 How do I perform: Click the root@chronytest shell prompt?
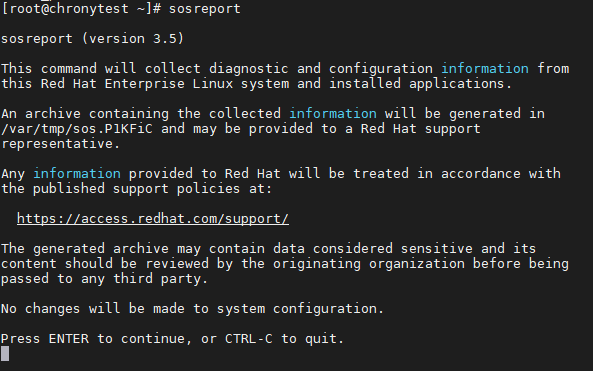(81, 9)
